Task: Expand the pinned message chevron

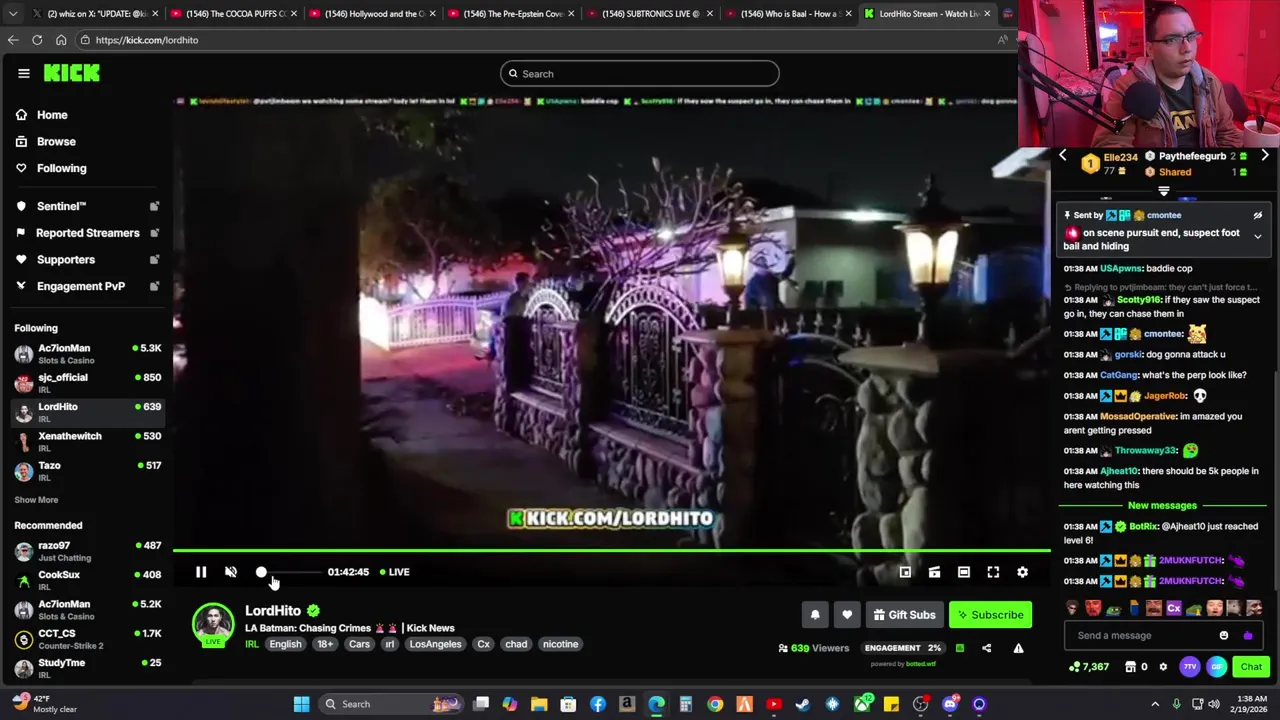Action: [1258, 237]
